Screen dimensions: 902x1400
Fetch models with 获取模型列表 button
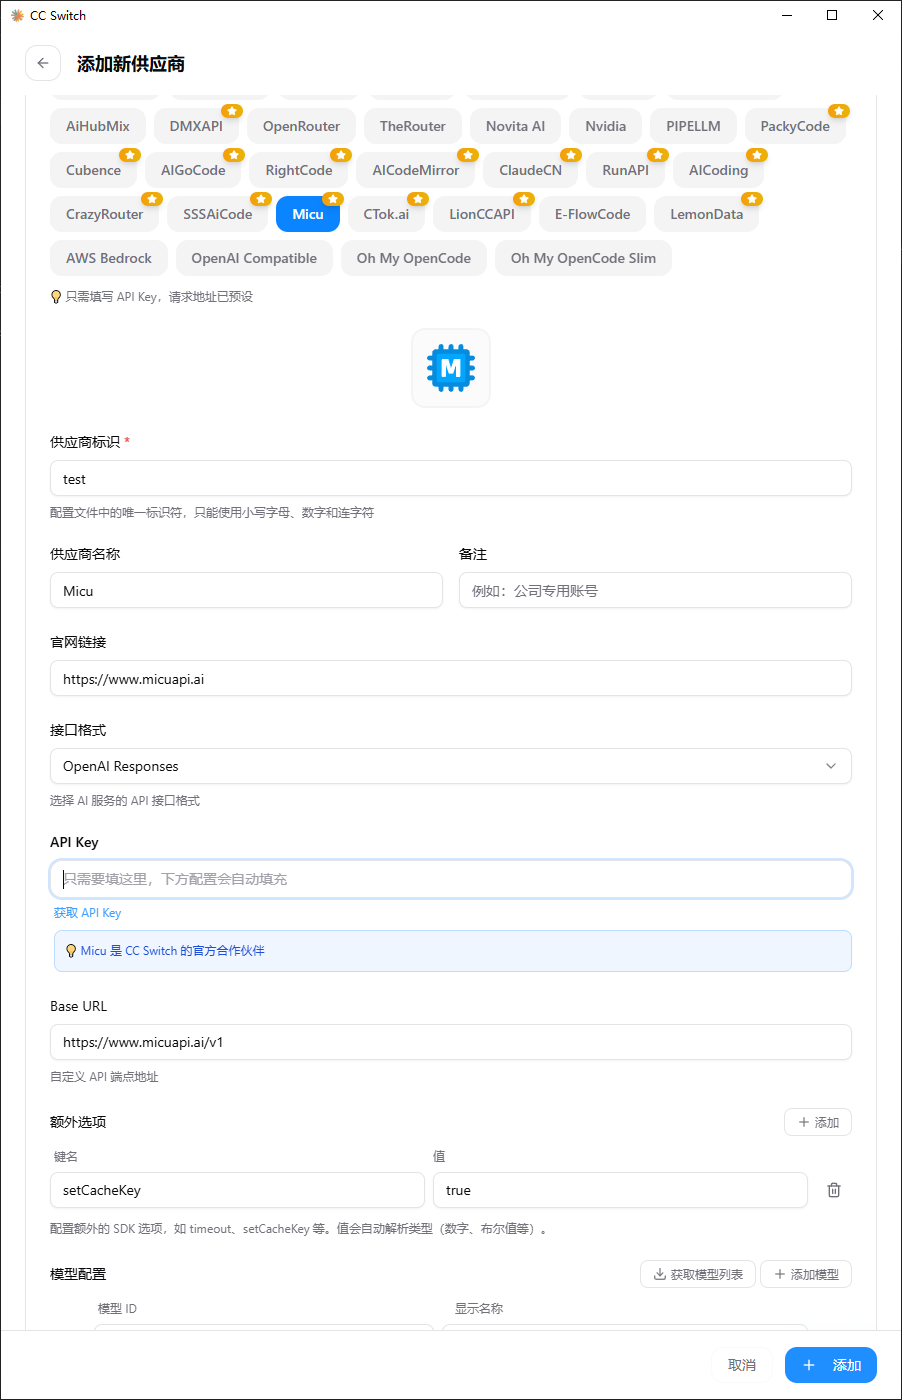[698, 1274]
